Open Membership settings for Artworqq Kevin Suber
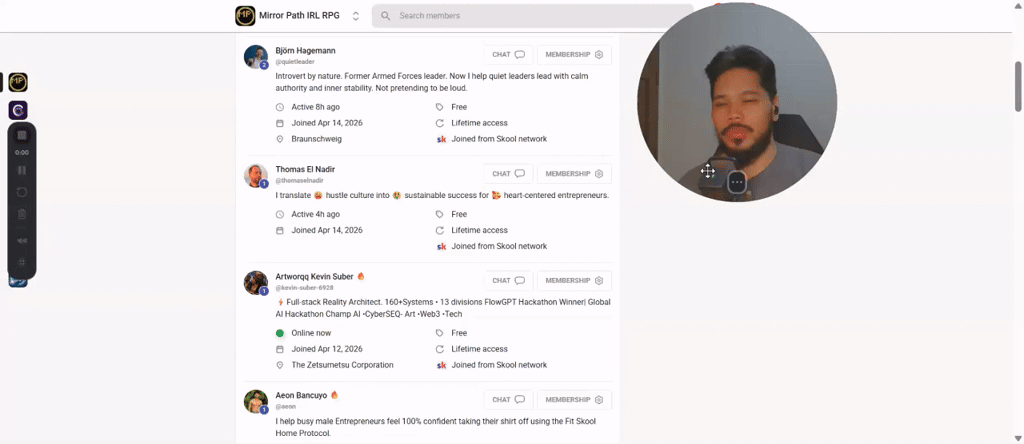The image size is (1024, 444). coord(574,280)
